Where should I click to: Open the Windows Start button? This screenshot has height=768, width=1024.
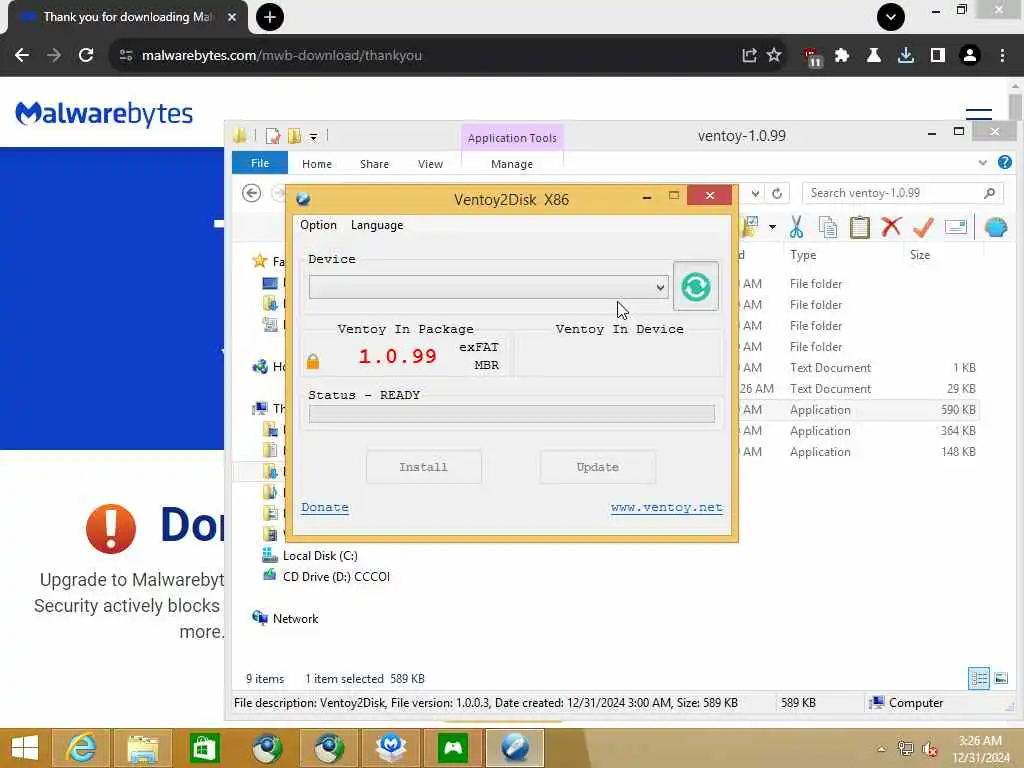click(24, 748)
